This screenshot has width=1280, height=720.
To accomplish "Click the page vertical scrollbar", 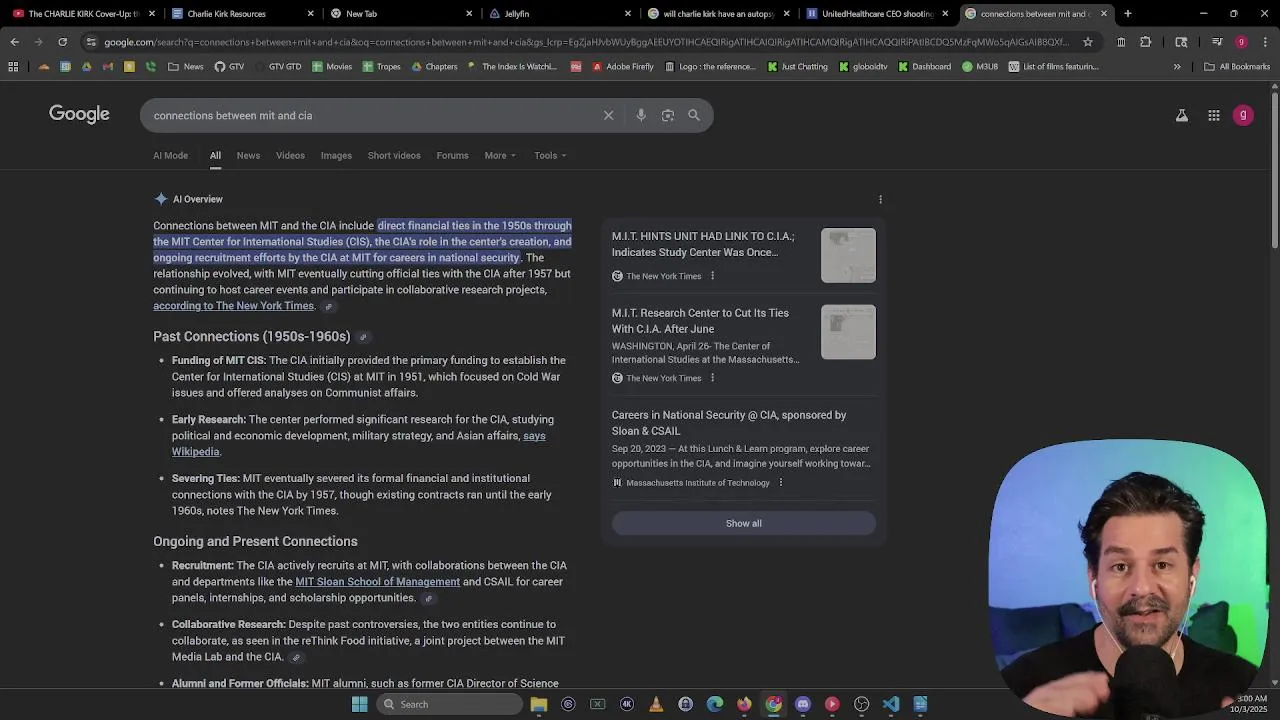I will click(1274, 170).
